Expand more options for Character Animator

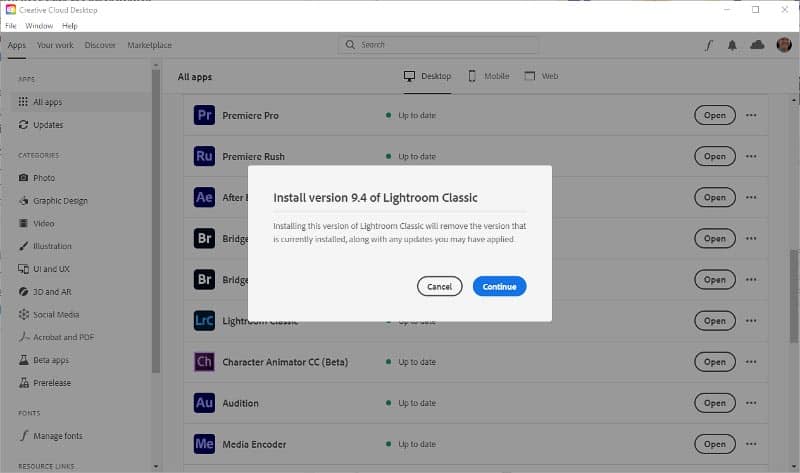pyautogui.click(x=751, y=362)
